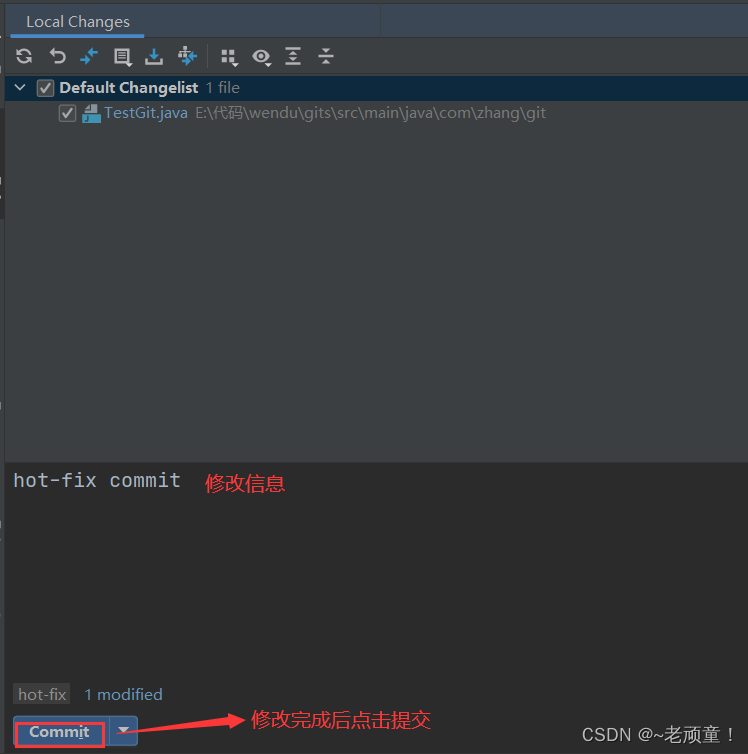Click the Java file icon of TestGit.java
The height and width of the screenshot is (754, 748).
click(x=91, y=114)
